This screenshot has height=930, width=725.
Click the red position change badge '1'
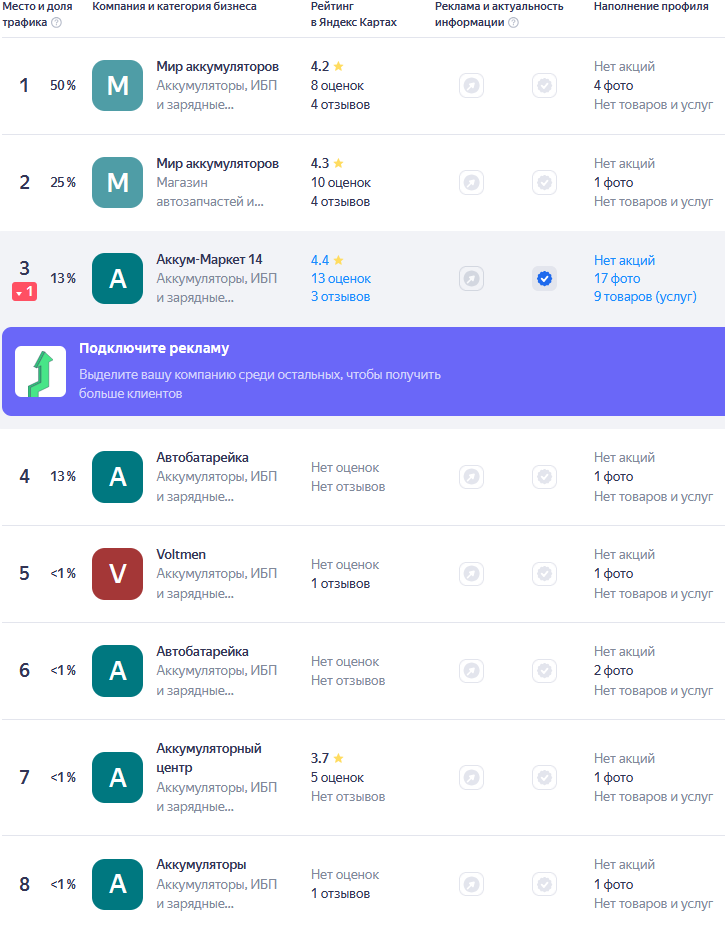point(25,292)
